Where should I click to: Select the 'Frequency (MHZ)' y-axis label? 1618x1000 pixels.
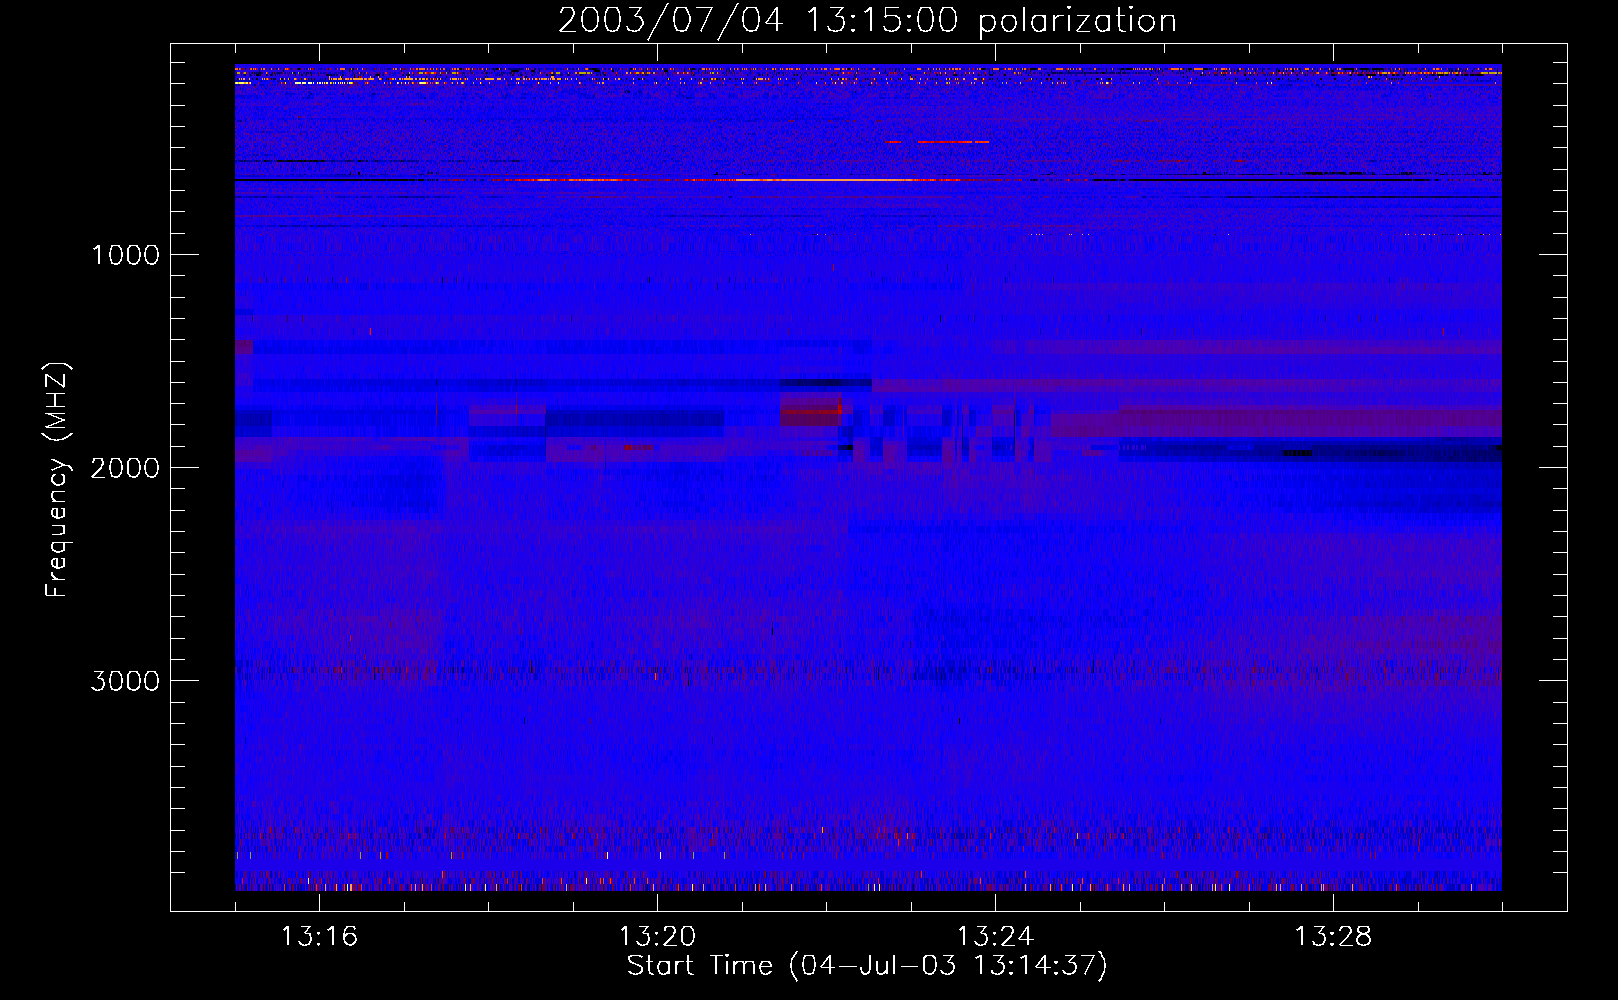click(x=57, y=480)
